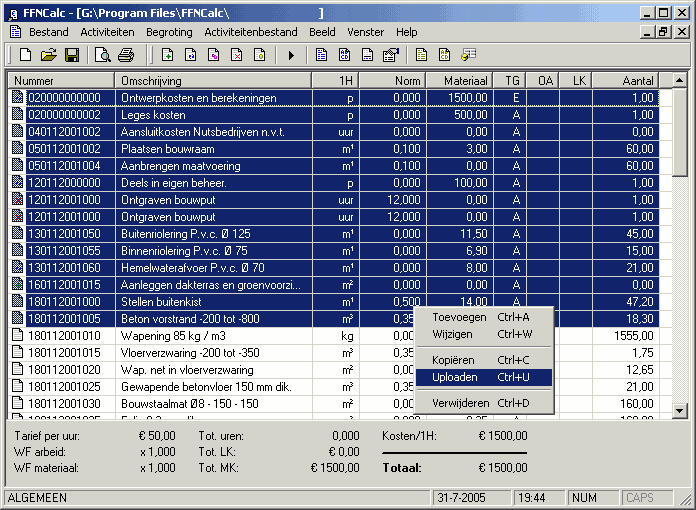Click the yellow ABCD document toolbar icon
The width and height of the screenshot is (696, 510).
pos(445,55)
